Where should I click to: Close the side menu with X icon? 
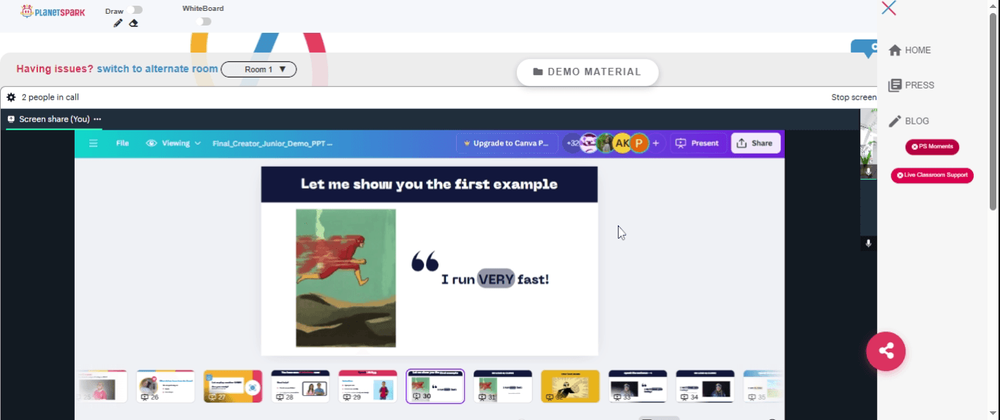pos(888,8)
